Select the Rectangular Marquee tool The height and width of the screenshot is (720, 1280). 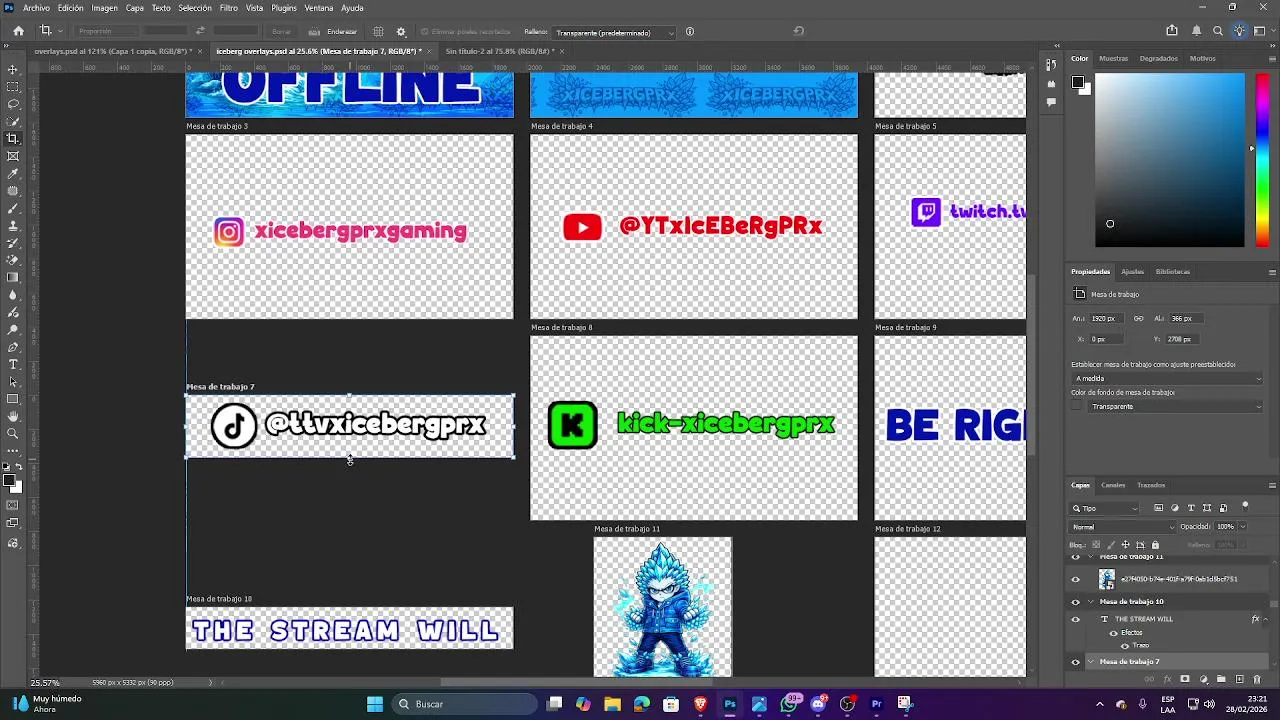click(x=13, y=87)
